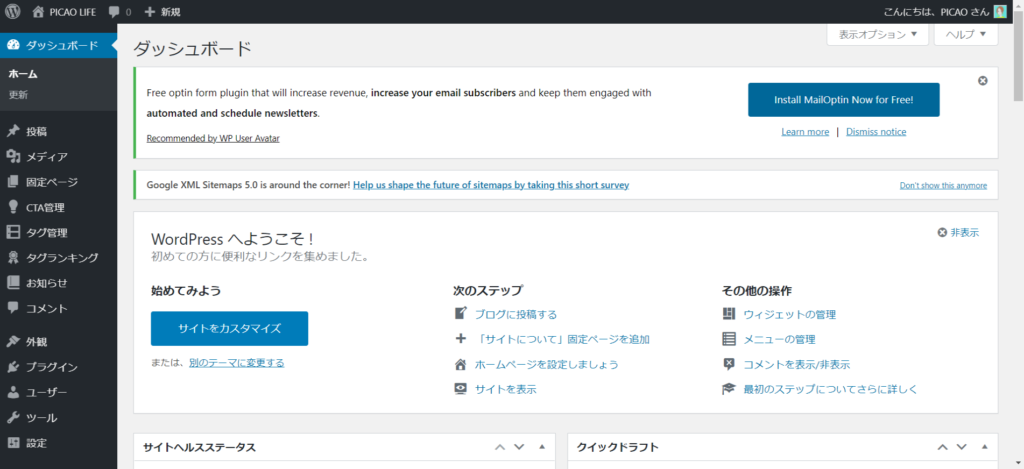Click ホームページを設定しましょう link

(547, 364)
